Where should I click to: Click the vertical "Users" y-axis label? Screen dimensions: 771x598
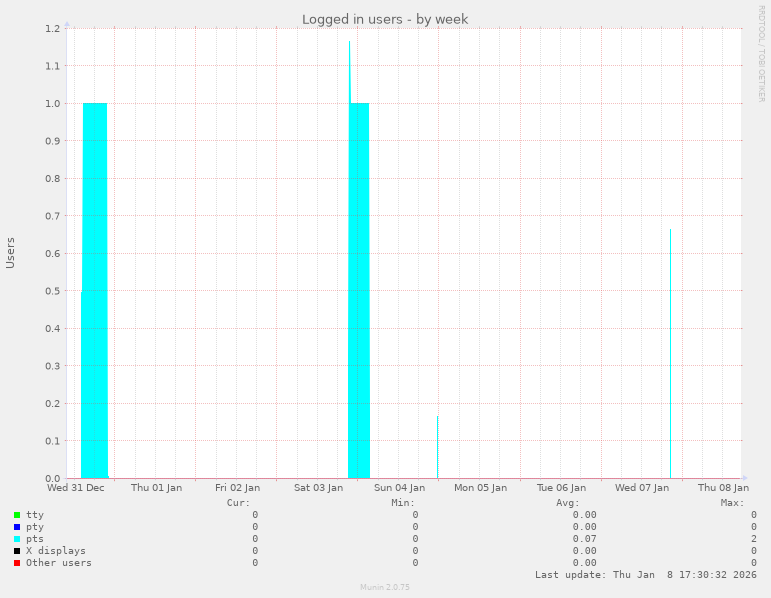(11, 252)
